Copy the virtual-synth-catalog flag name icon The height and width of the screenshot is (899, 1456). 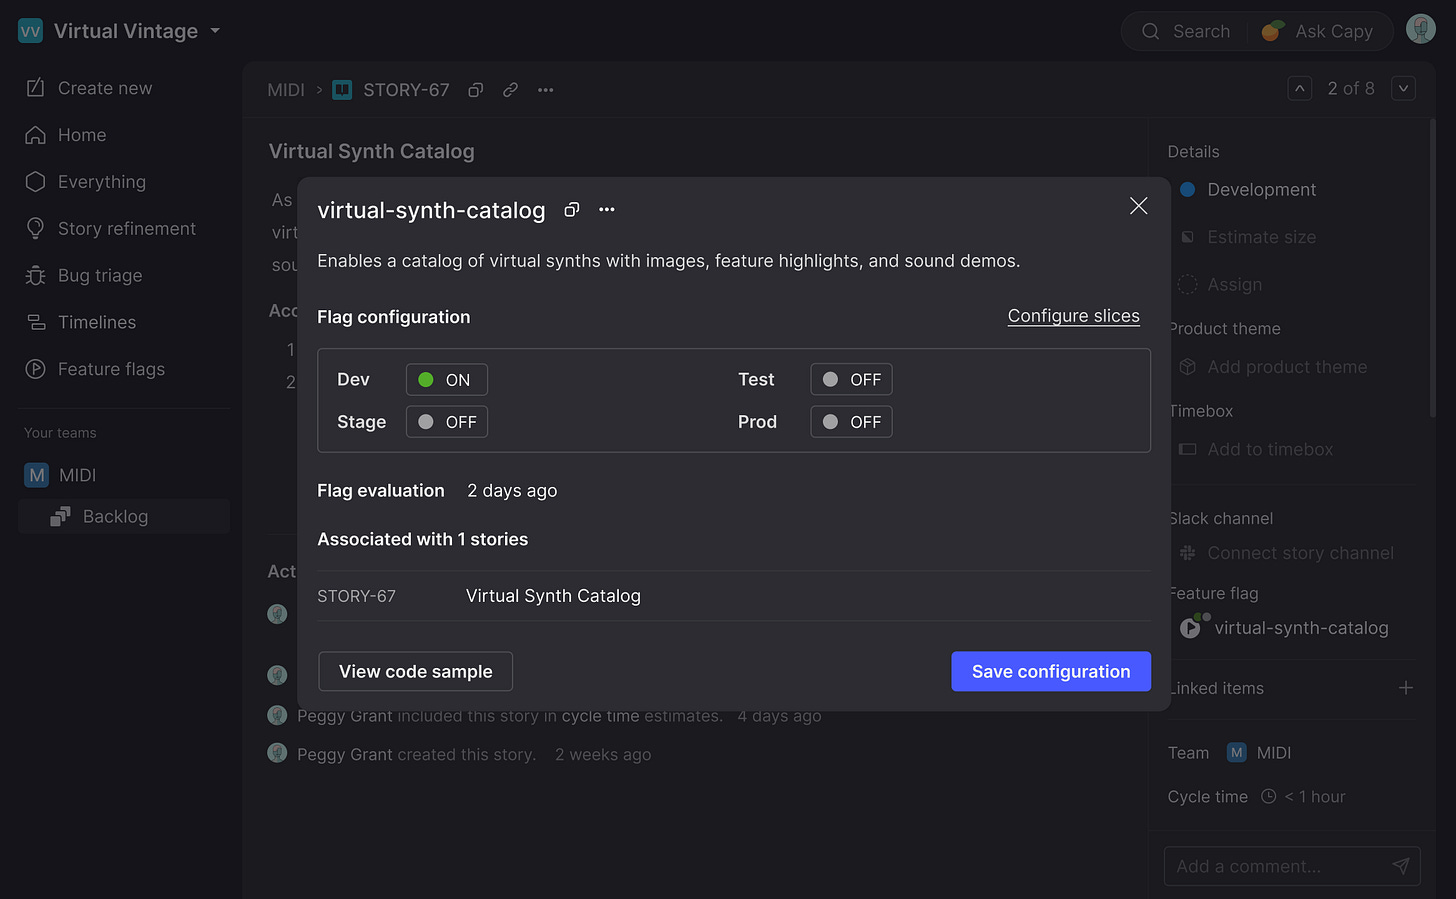(572, 210)
